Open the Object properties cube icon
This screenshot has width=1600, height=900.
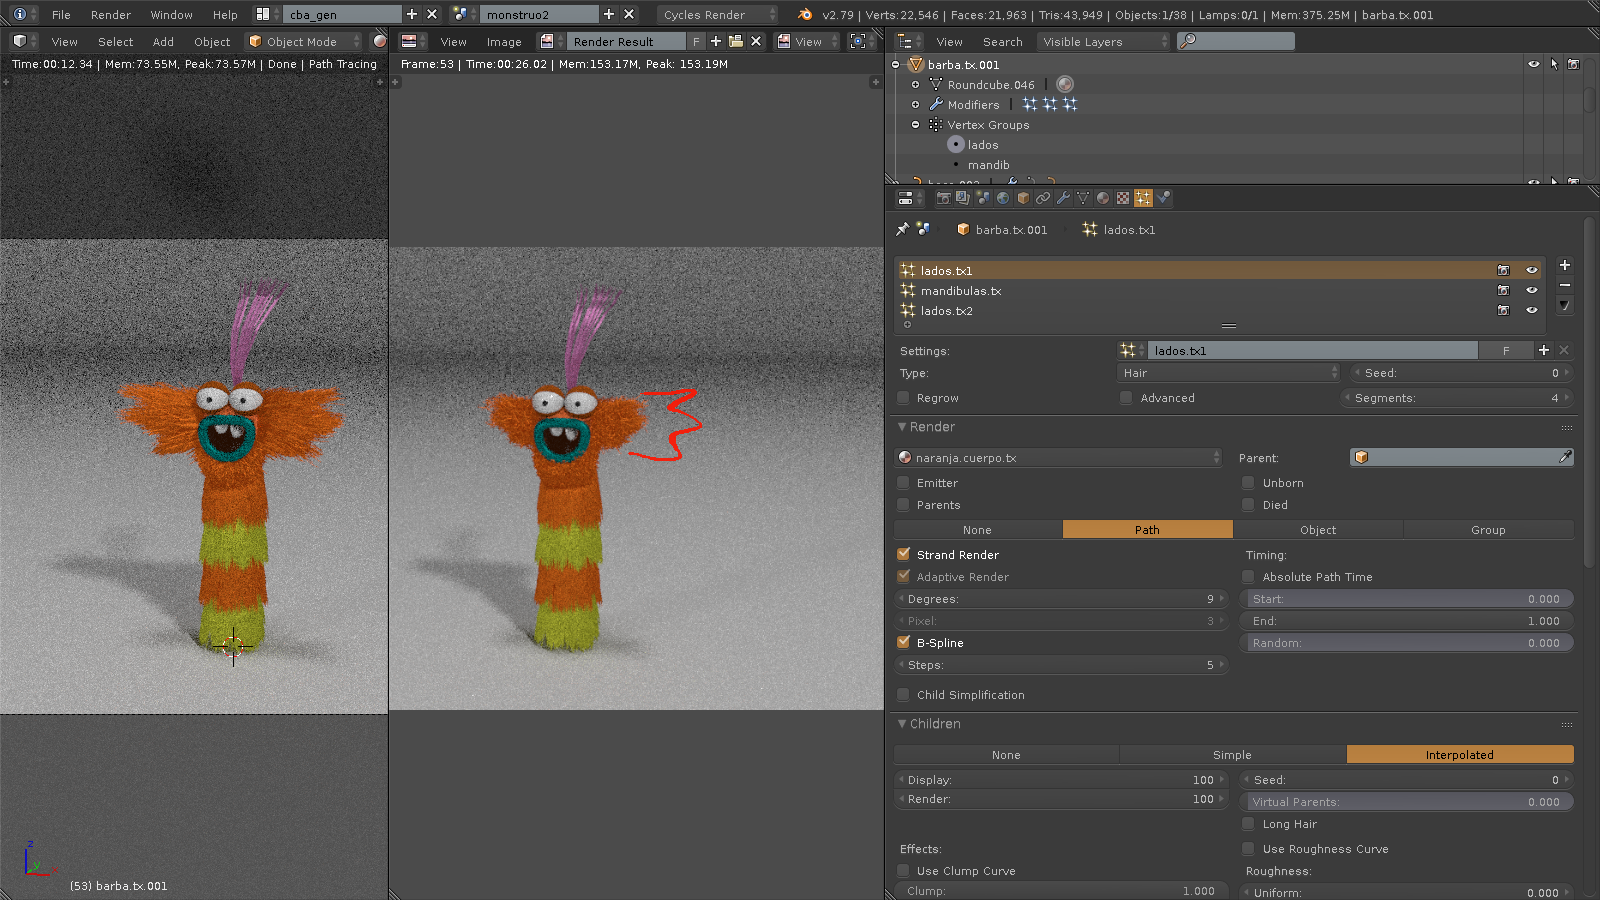(x=1023, y=198)
